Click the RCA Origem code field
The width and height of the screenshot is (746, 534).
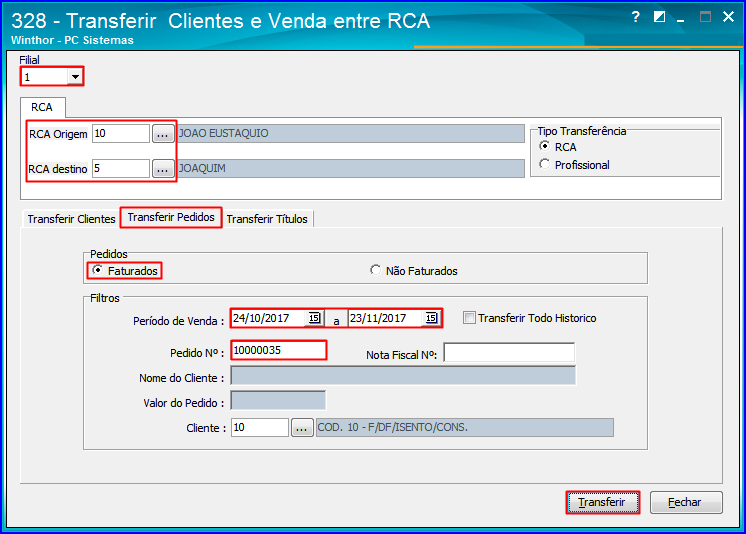pyautogui.click(x=121, y=134)
